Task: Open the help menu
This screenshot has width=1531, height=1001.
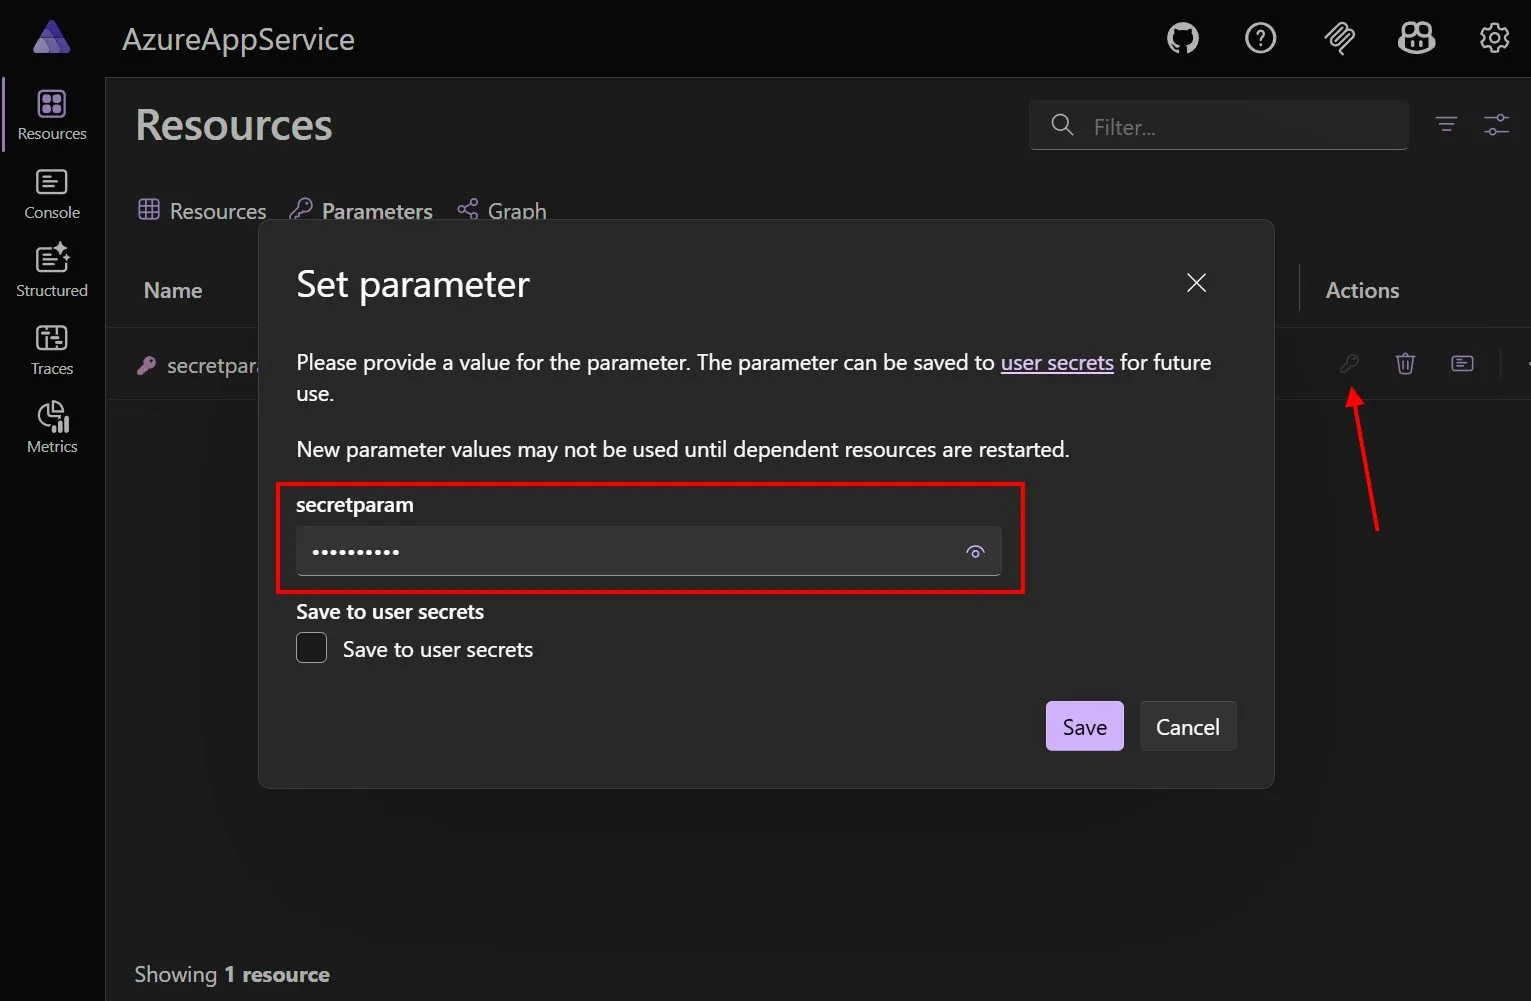Action: [1260, 38]
